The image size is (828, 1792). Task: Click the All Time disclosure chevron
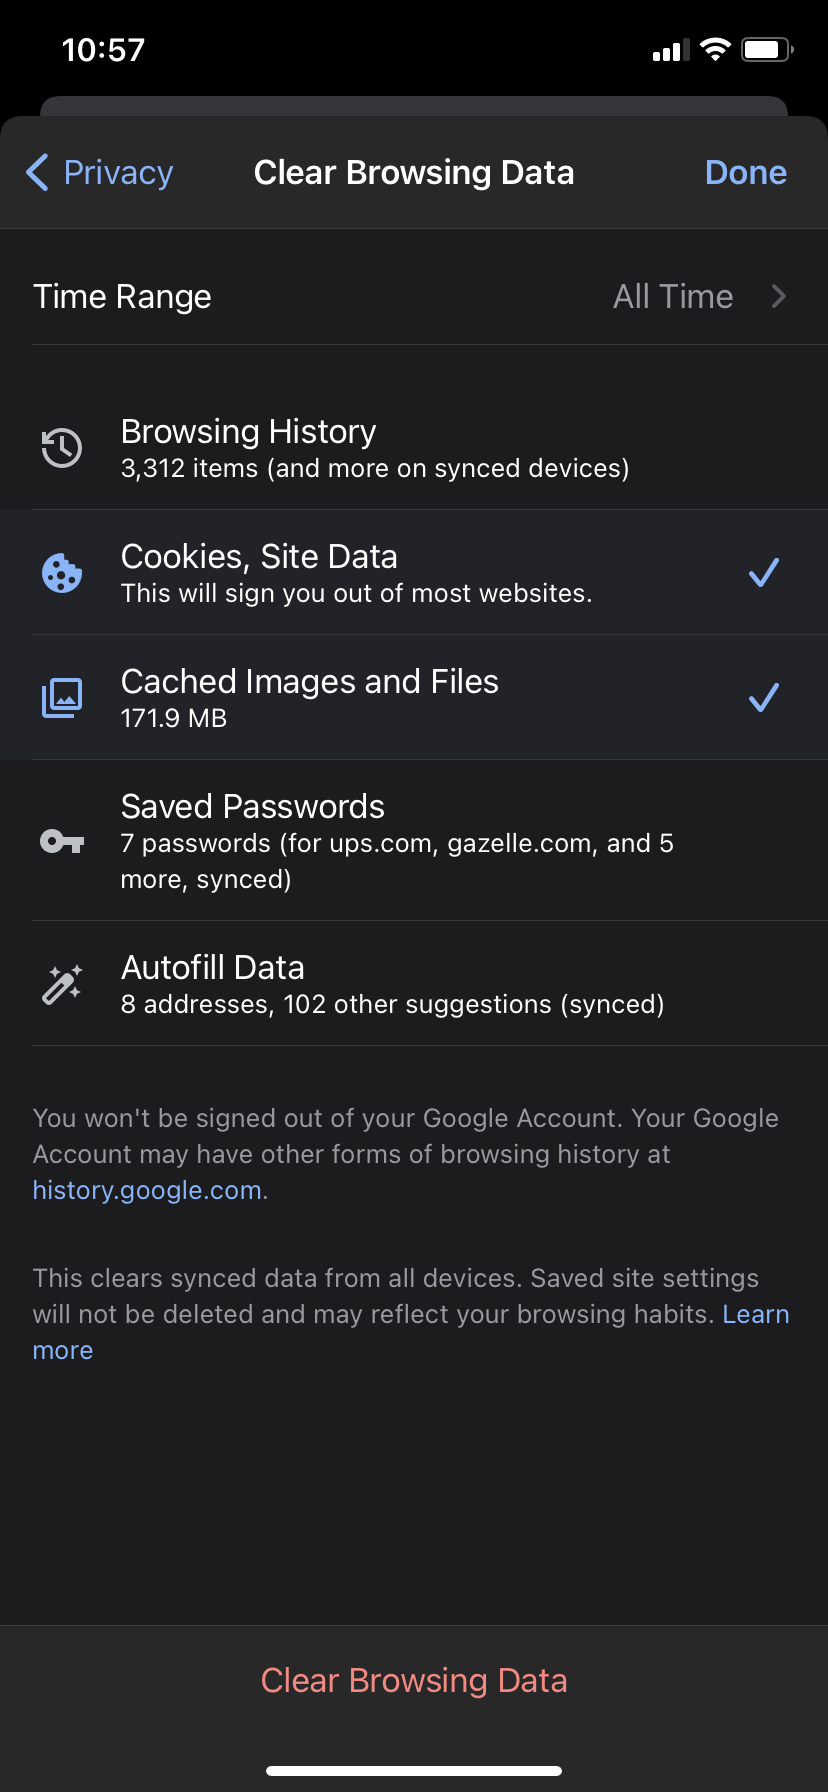(779, 296)
